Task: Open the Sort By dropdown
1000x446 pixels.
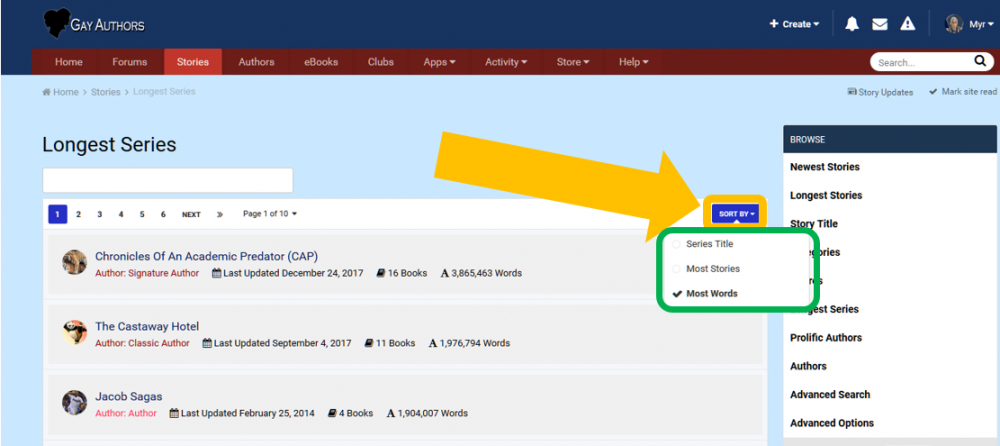Action: click(735, 214)
